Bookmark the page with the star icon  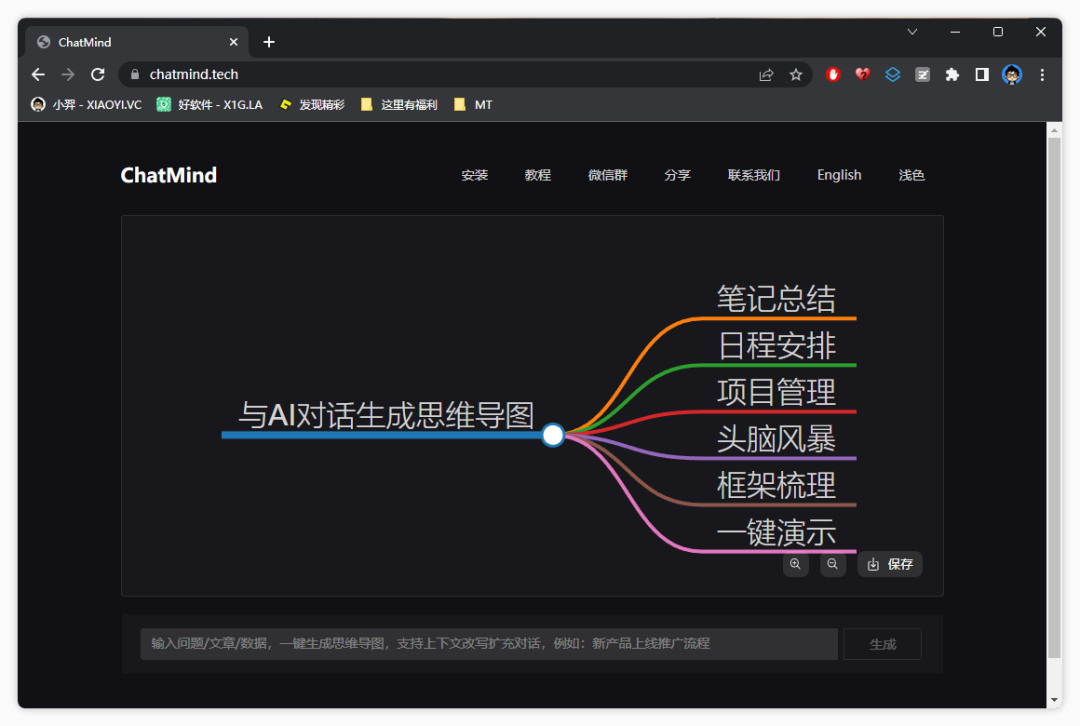coord(796,74)
